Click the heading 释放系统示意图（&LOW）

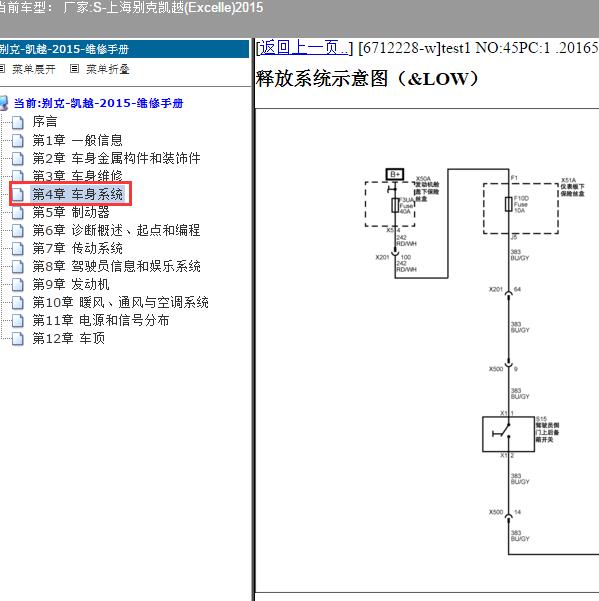tap(367, 79)
